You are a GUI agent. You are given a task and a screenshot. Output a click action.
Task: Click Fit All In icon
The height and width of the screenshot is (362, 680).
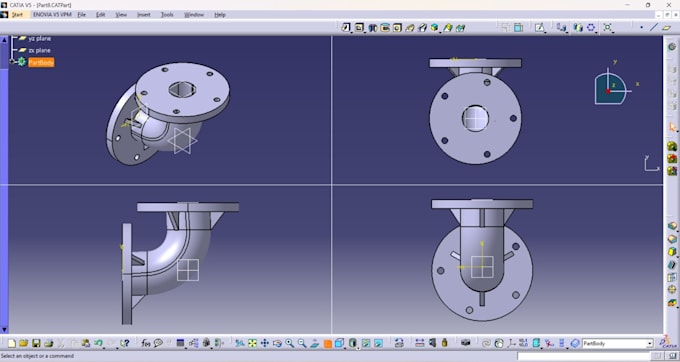252,343
